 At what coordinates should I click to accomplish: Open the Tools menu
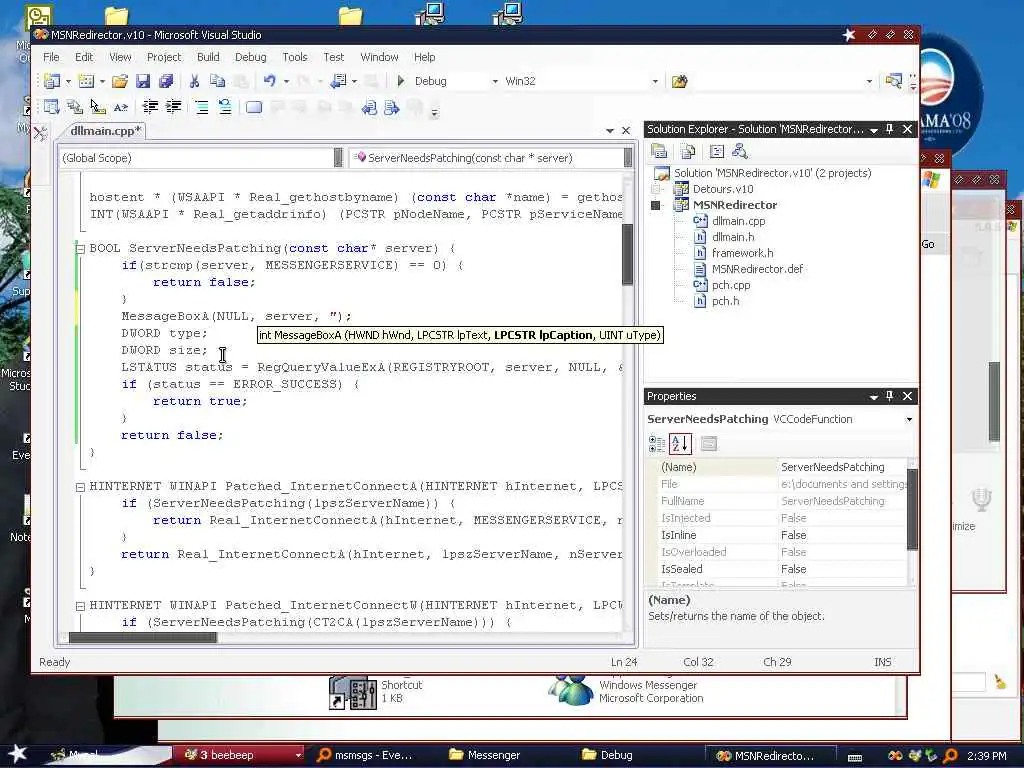click(295, 57)
